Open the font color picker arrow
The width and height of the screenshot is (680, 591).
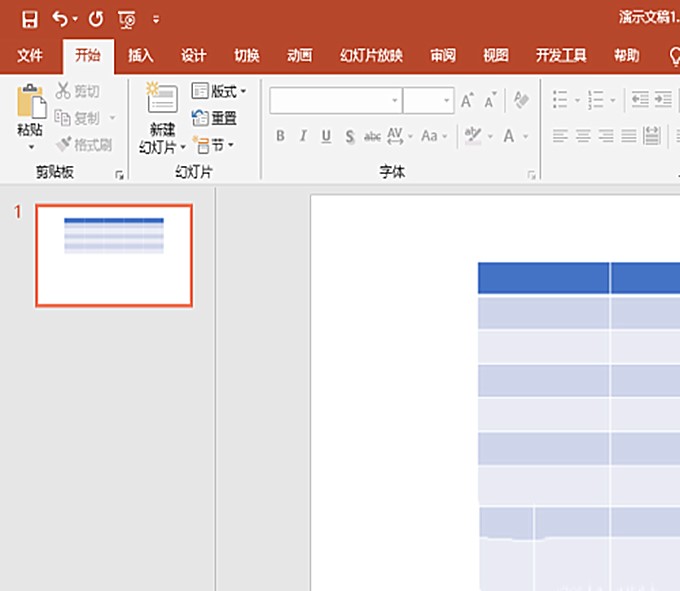point(526,137)
